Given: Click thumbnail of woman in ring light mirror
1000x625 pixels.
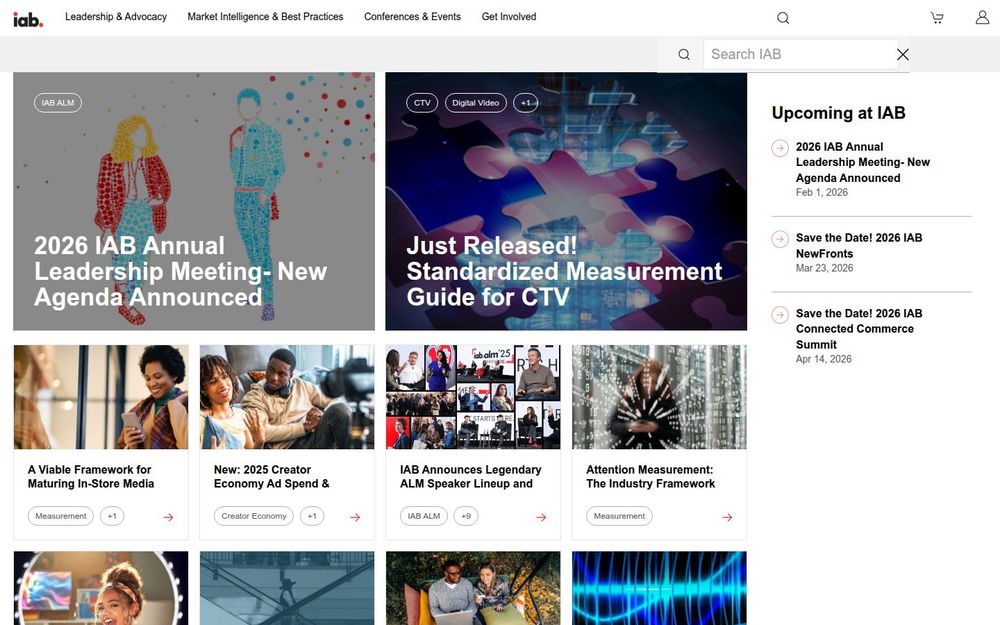Looking at the screenshot, I should (x=101, y=588).
